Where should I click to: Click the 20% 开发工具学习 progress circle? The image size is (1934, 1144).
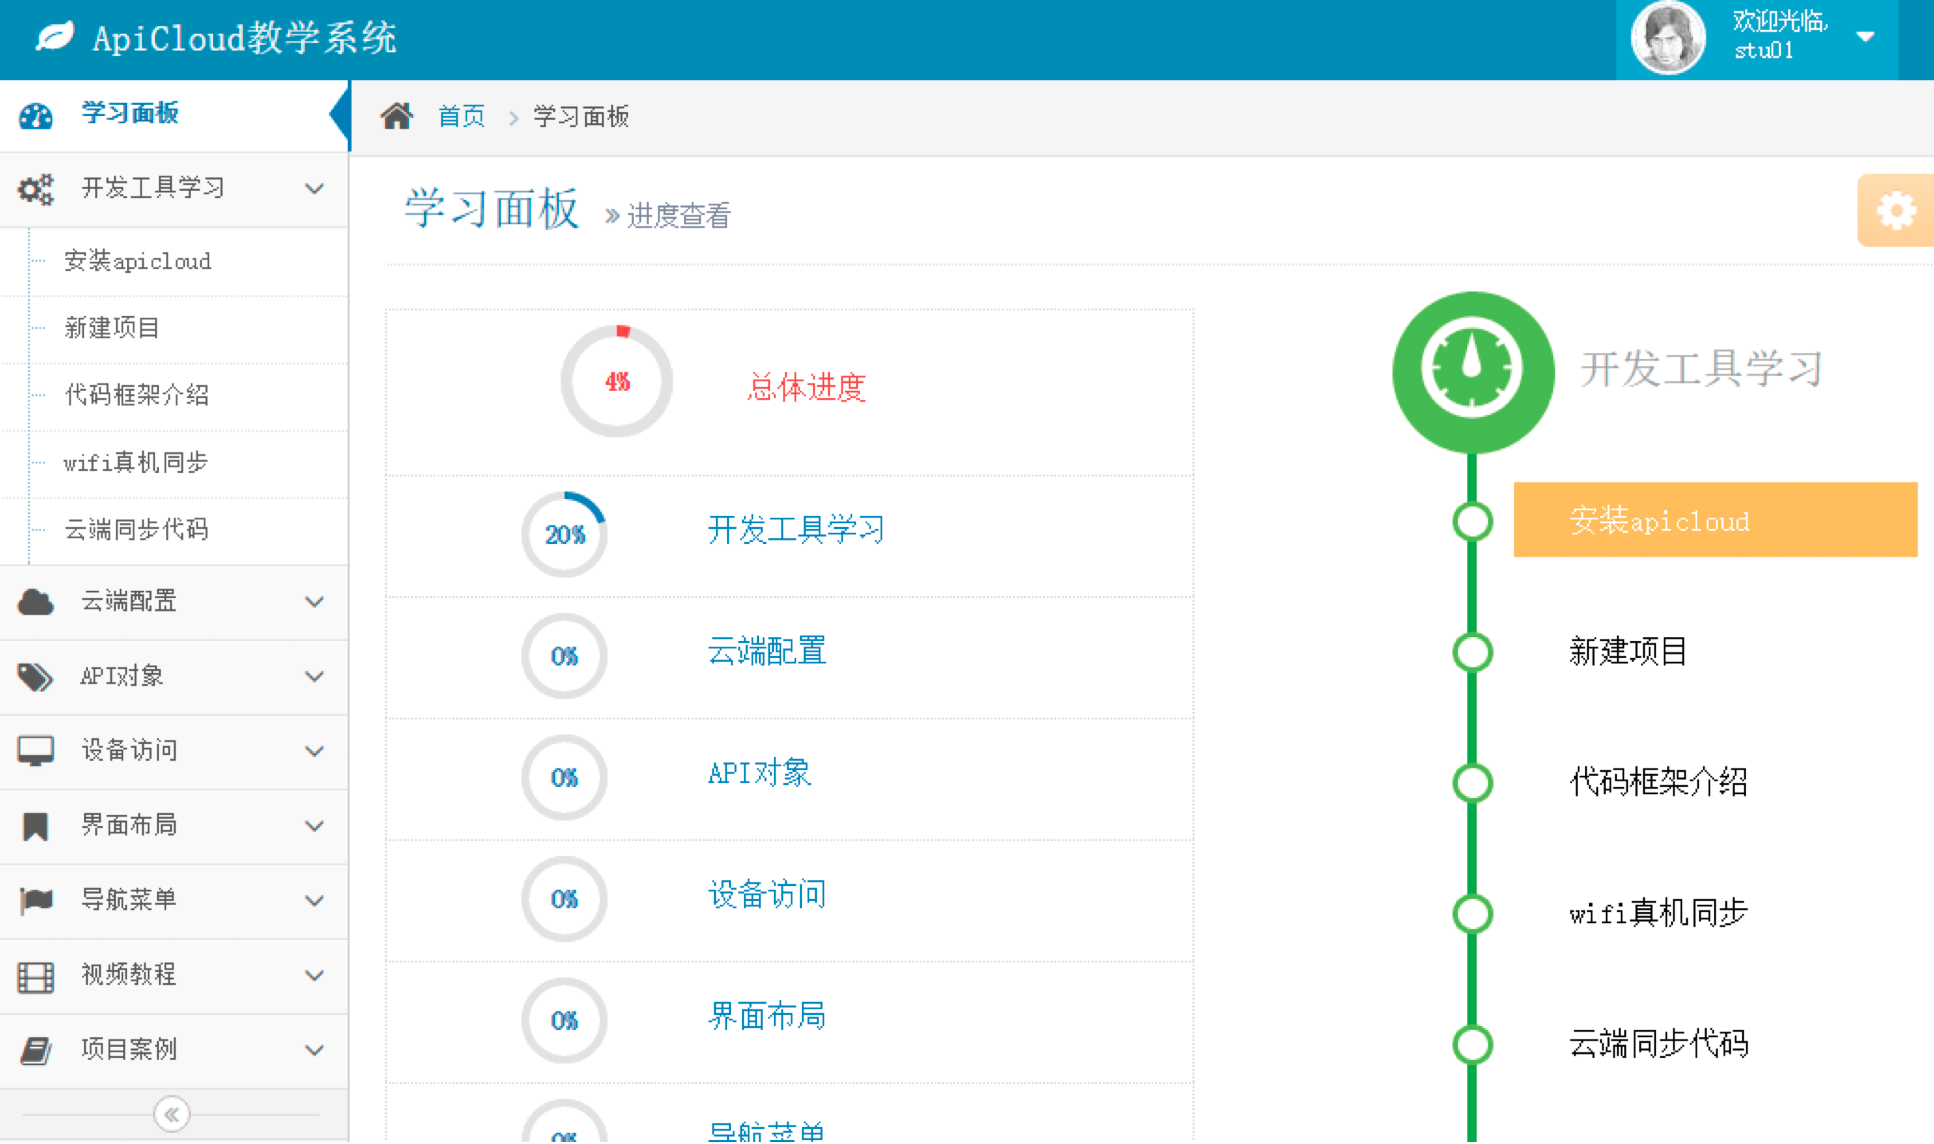coord(565,534)
